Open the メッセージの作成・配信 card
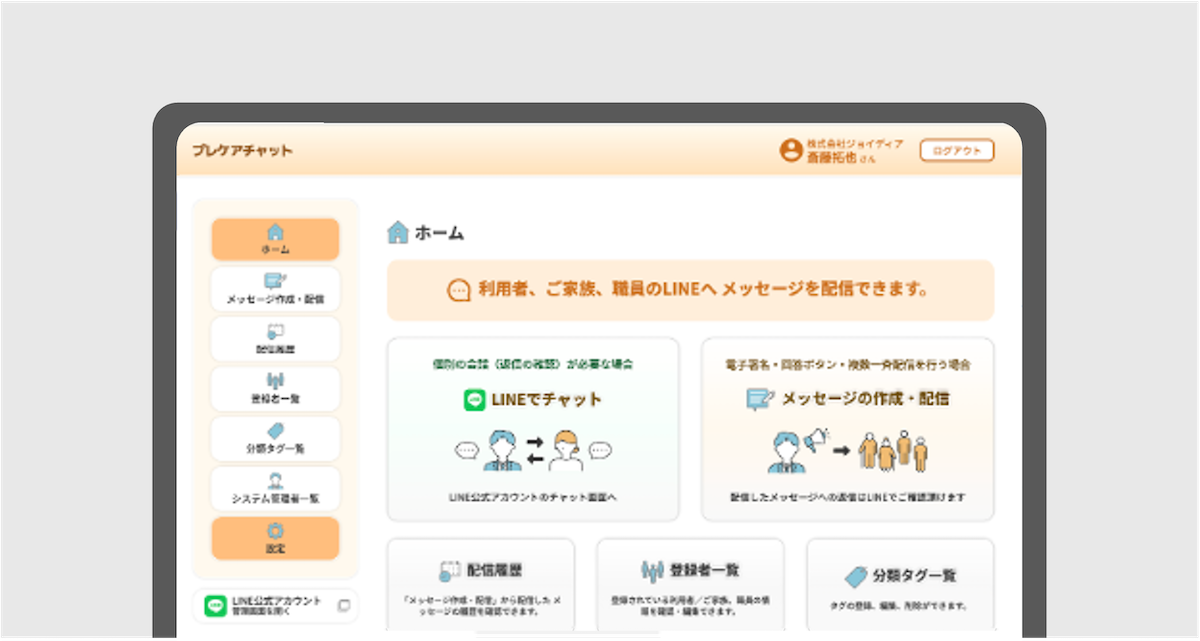The image size is (1200, 641). tap(845, 428)
